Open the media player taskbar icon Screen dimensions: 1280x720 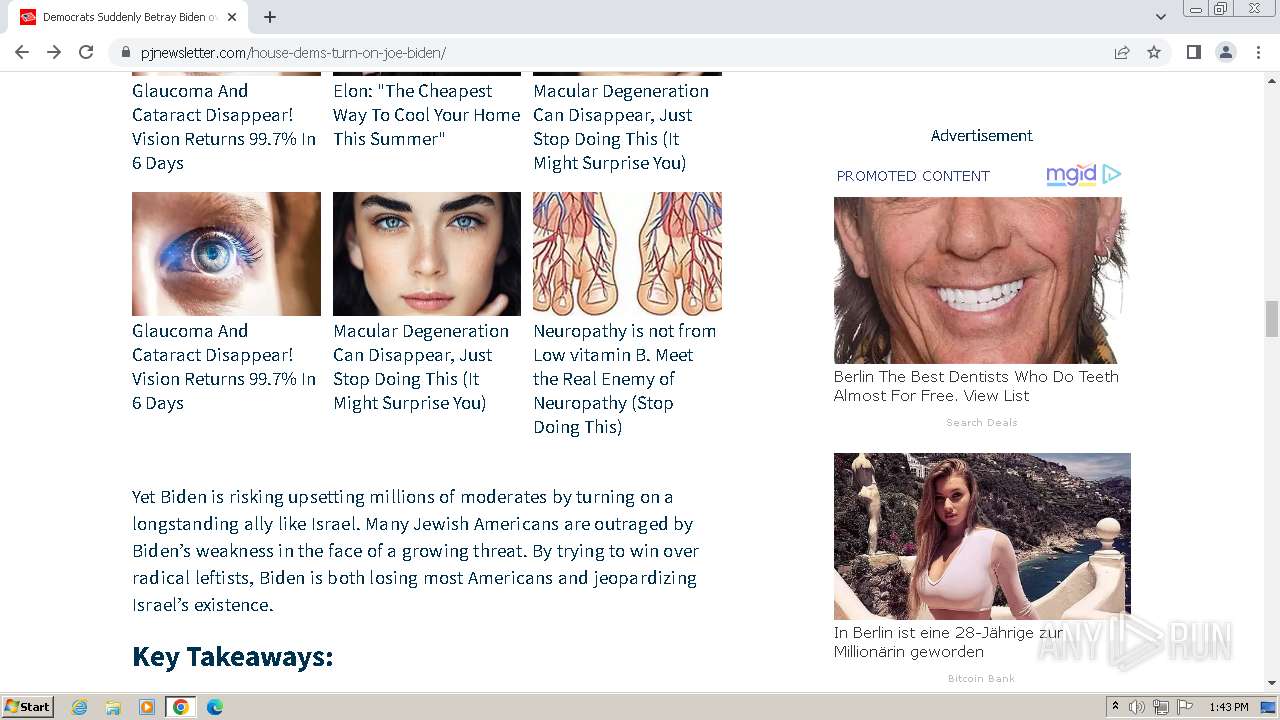147,707
